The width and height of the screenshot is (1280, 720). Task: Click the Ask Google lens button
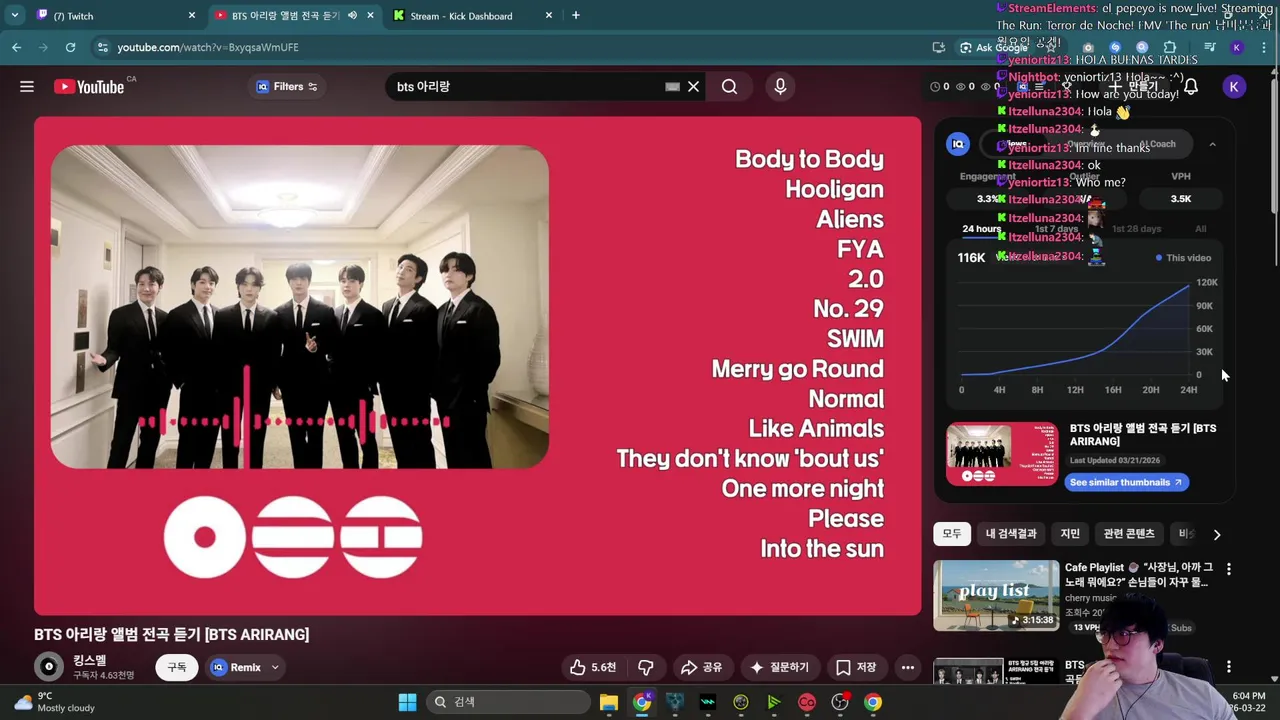(993, 47)
